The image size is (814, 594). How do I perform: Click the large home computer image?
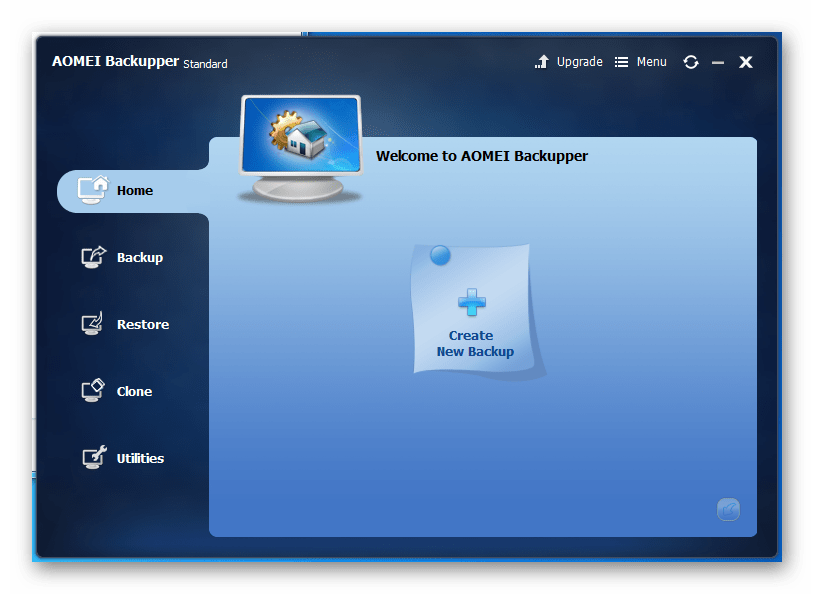[x=300, y=145]
